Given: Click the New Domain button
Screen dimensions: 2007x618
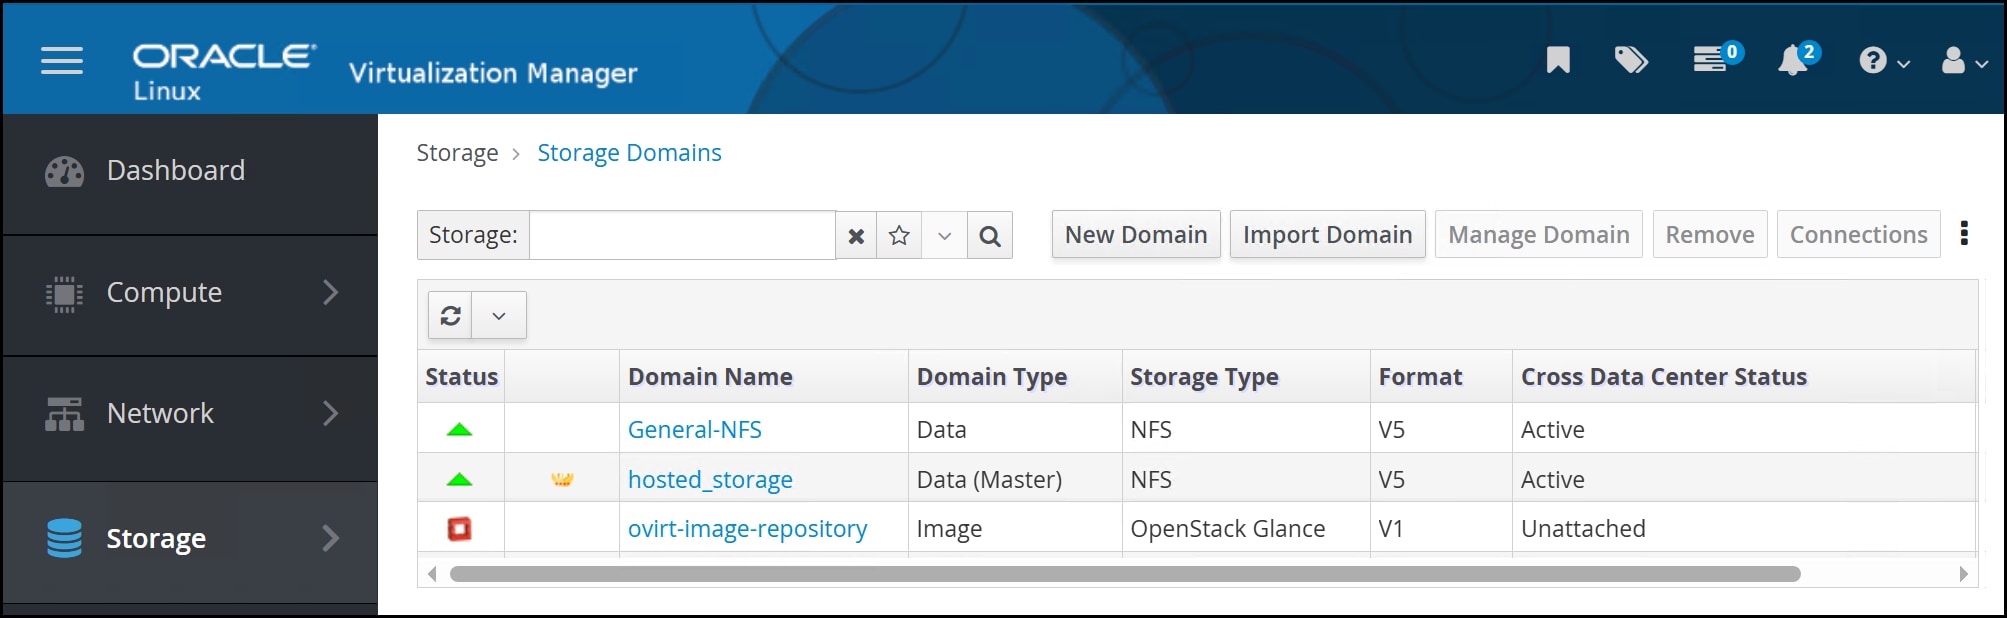Looking at the screenshot, I should pos(1136,234).
